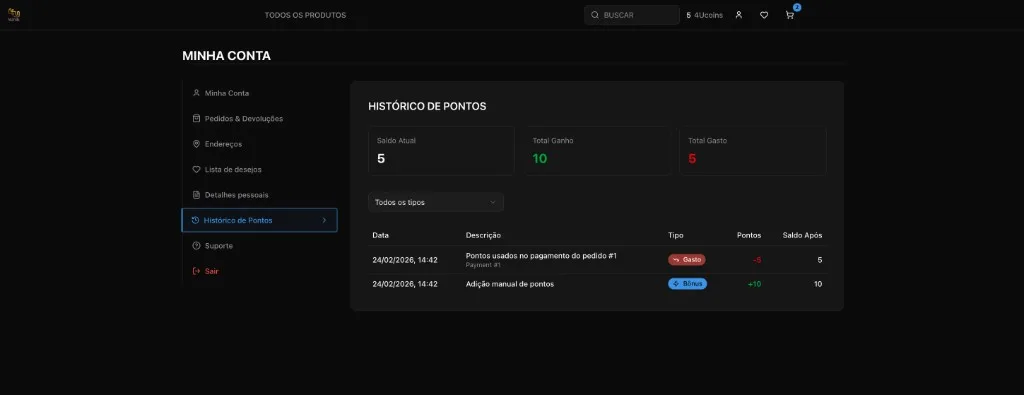
Task: Click the Saldo Após column header
Action: pos(803,235)
